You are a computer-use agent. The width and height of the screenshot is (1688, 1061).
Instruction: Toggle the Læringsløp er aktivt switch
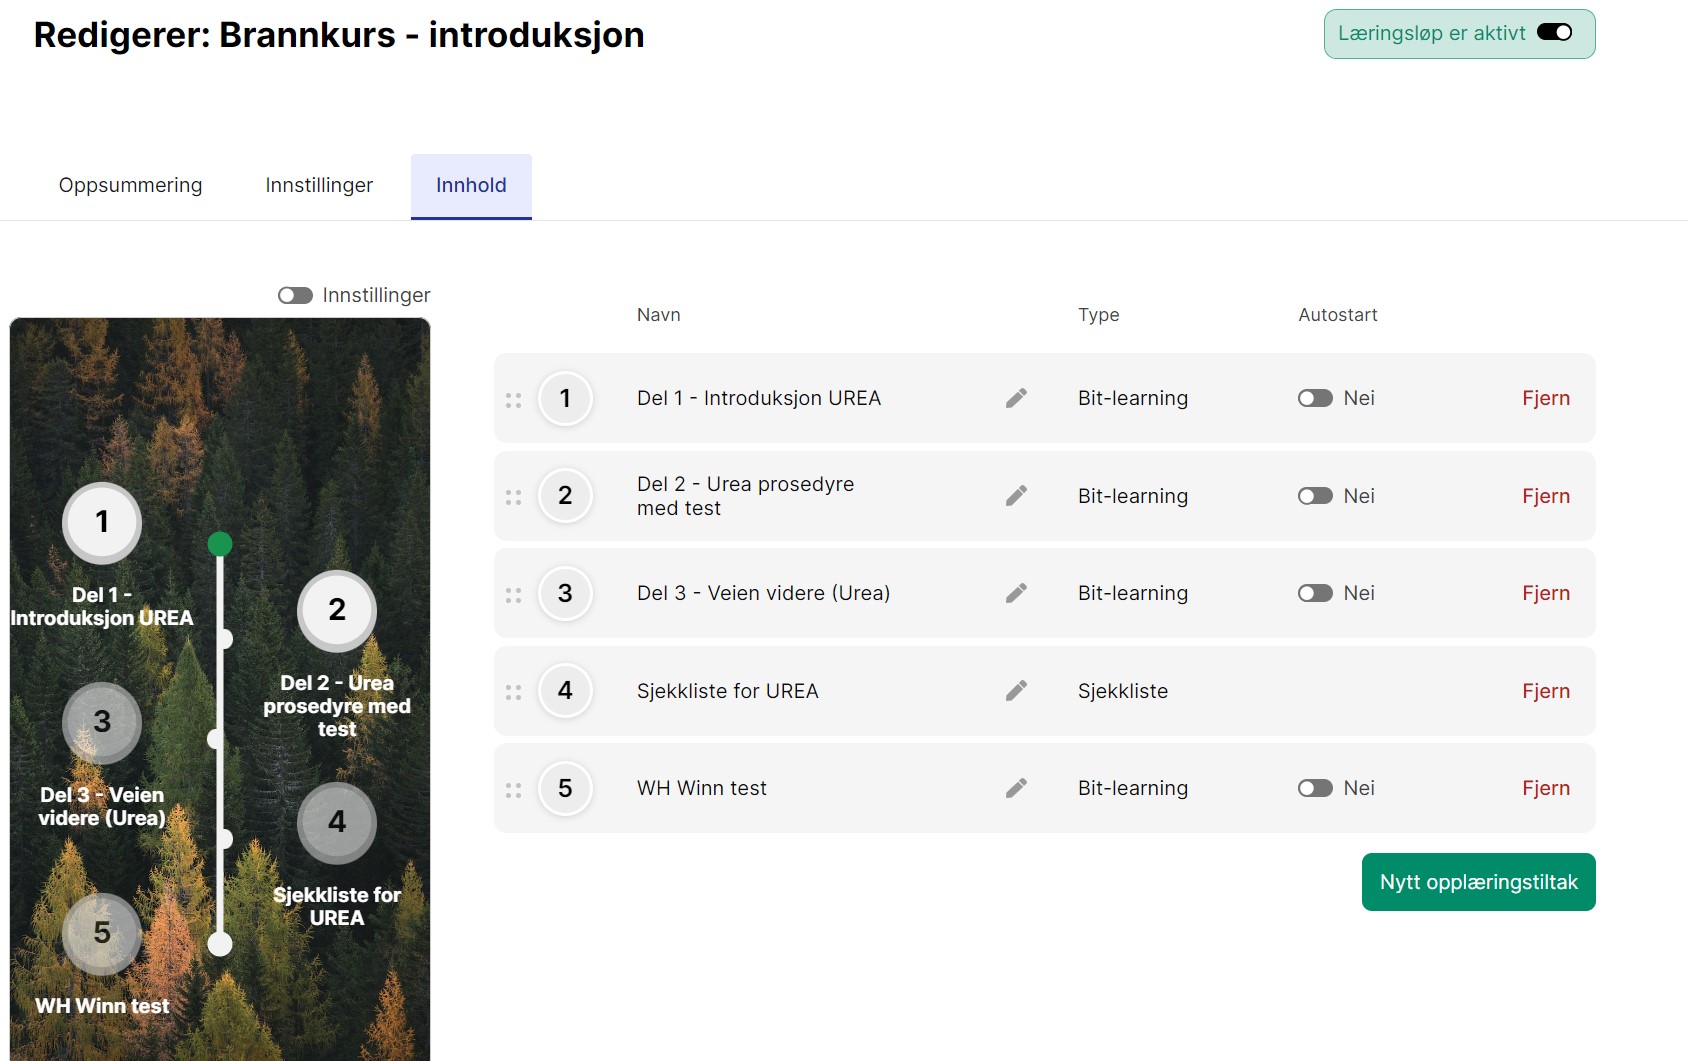click(1554, 33)
